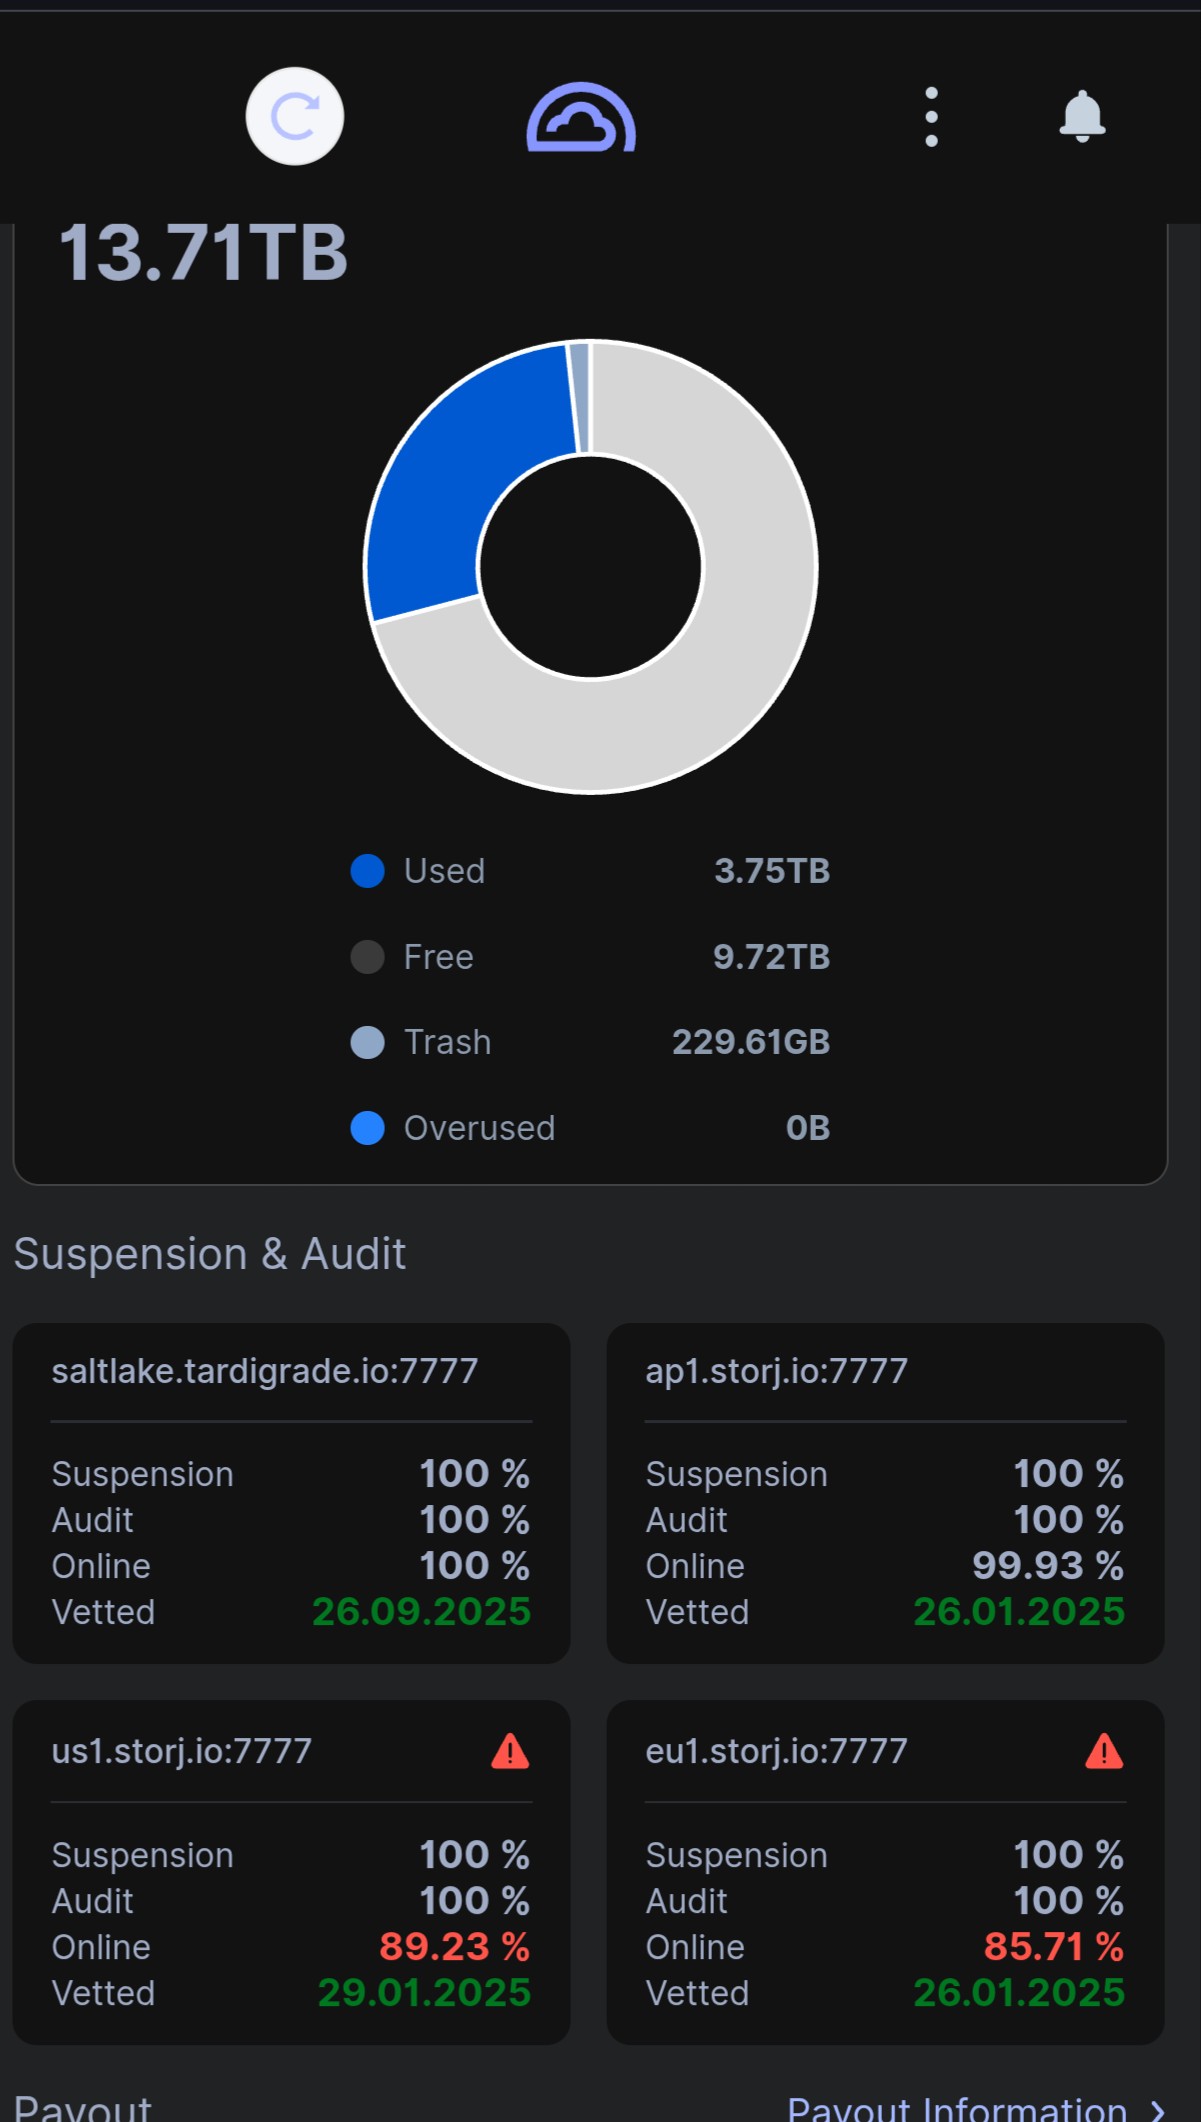This screenshot has height=2122, width=1201.
Task: Expand Payout Information using the chevron arrow
Action: (1158, 2110)
